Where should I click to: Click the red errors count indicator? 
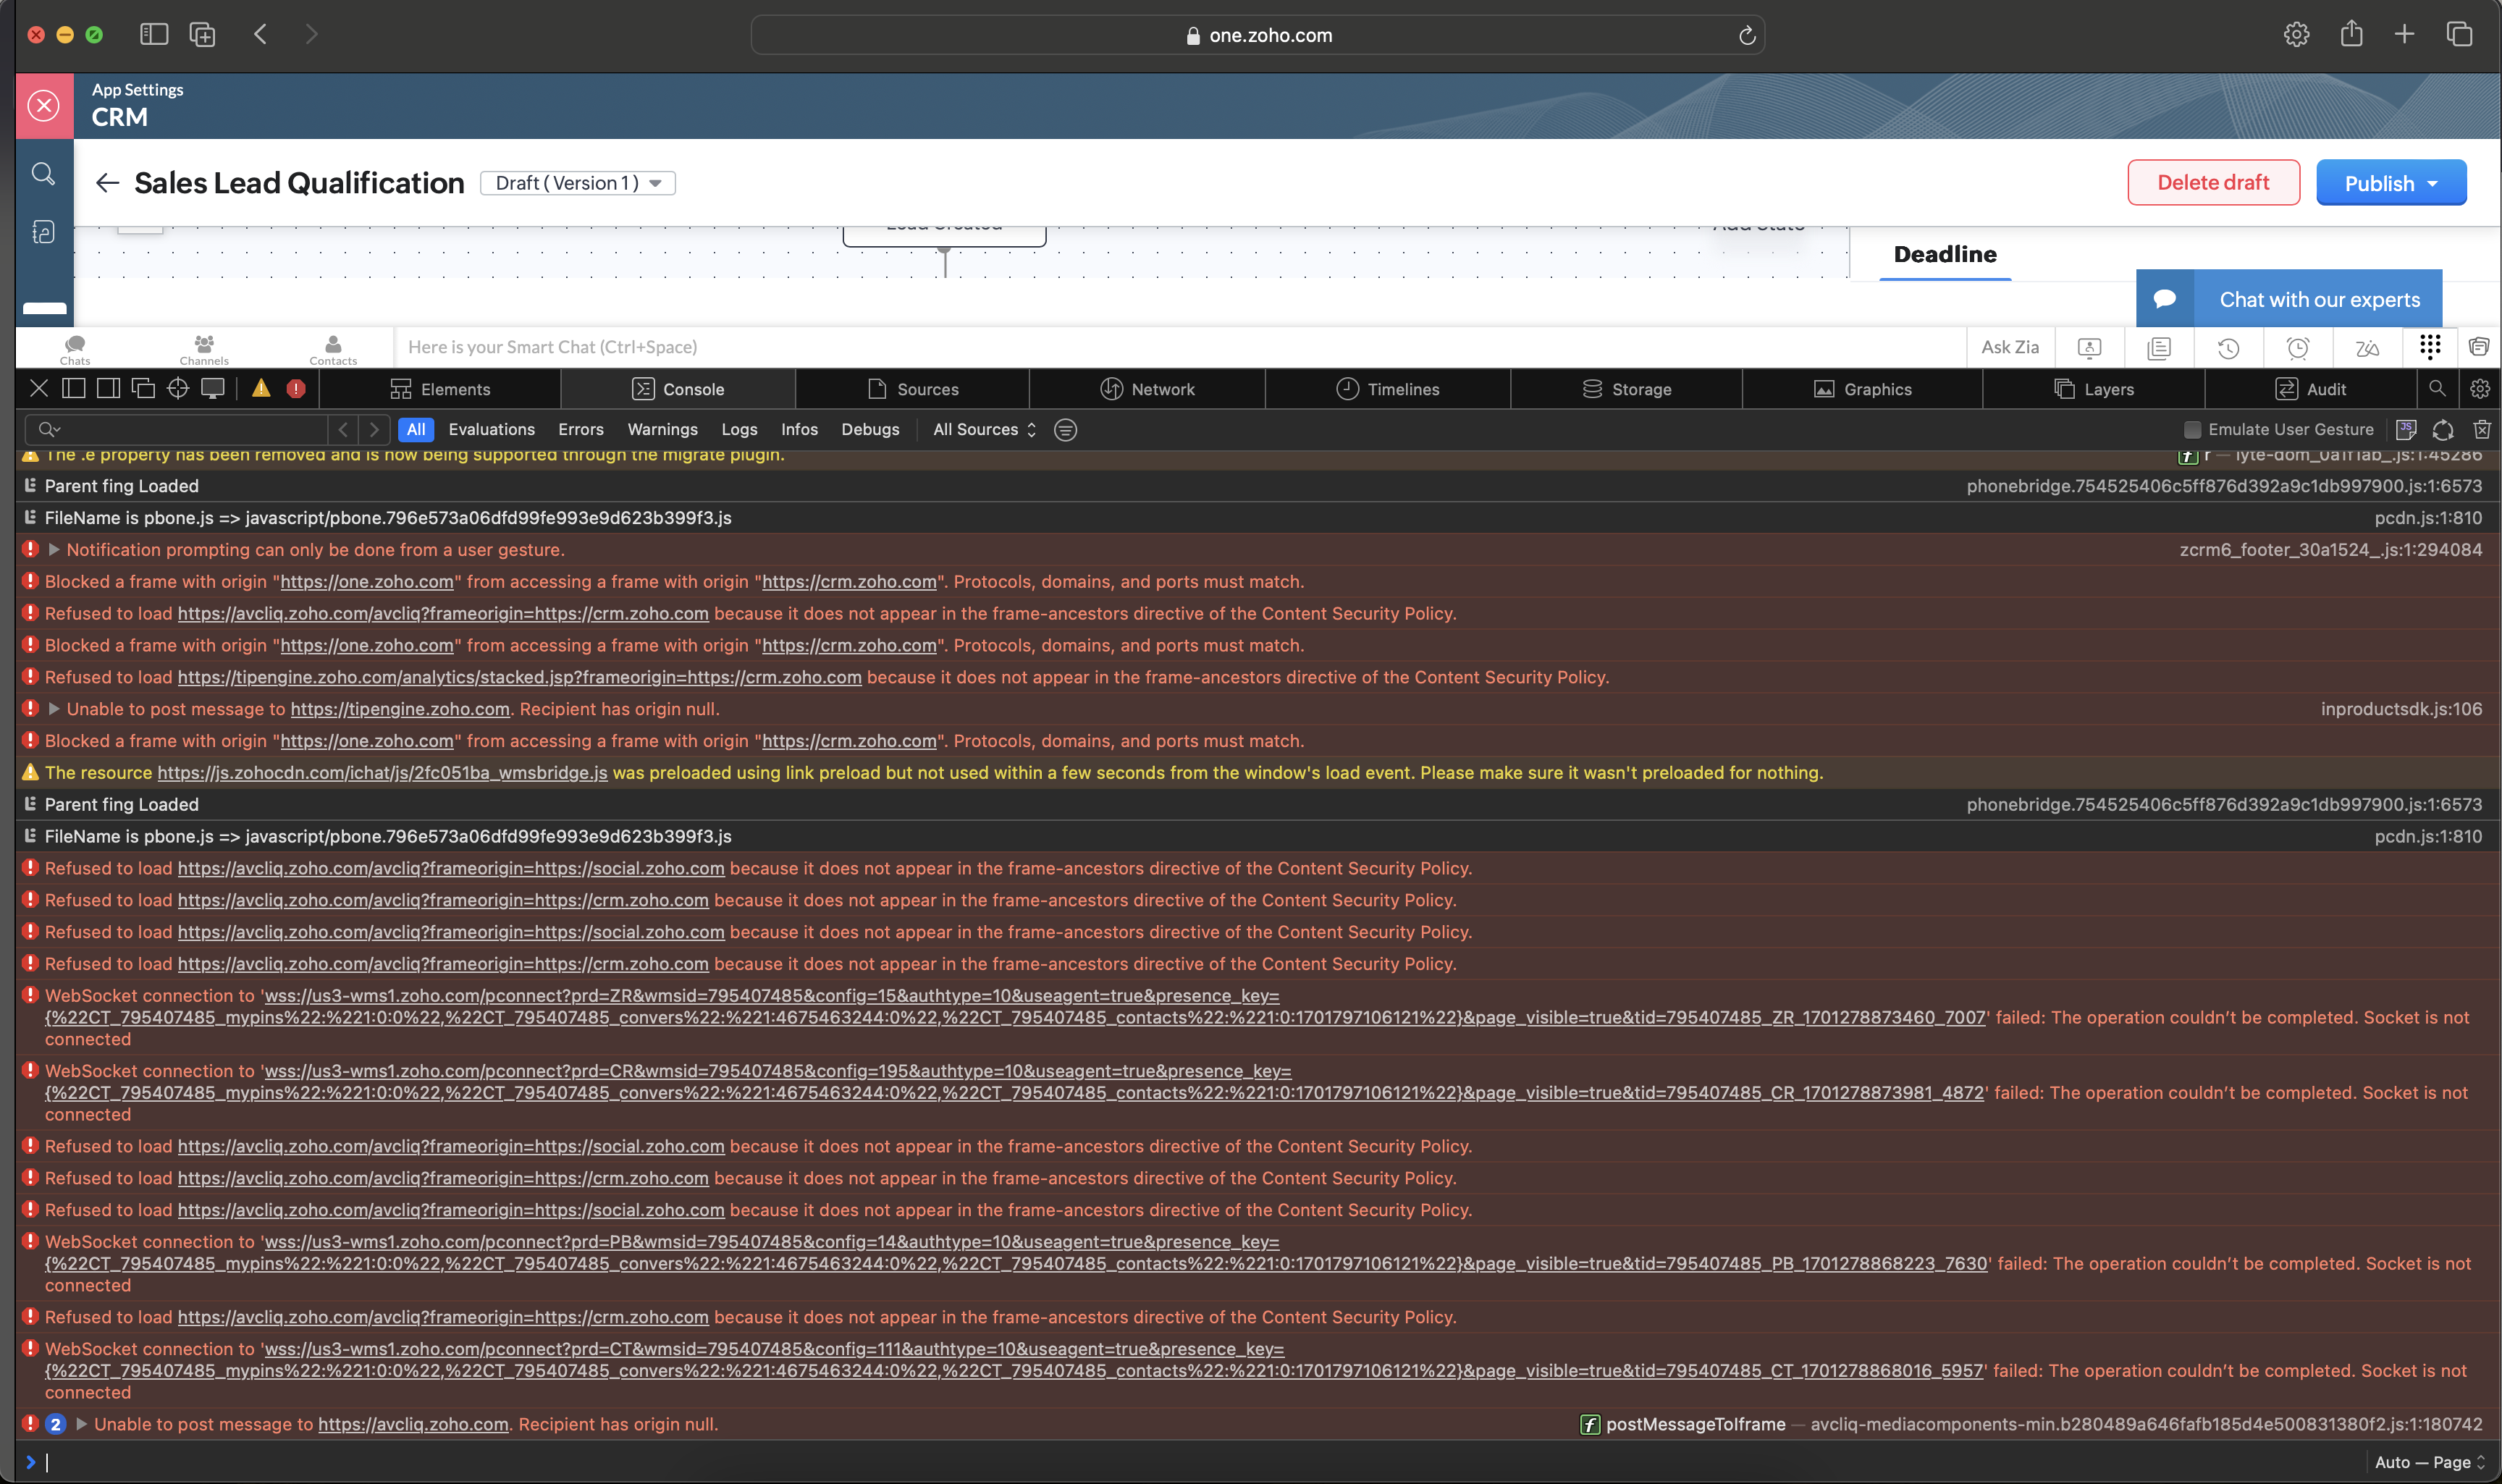296,389
